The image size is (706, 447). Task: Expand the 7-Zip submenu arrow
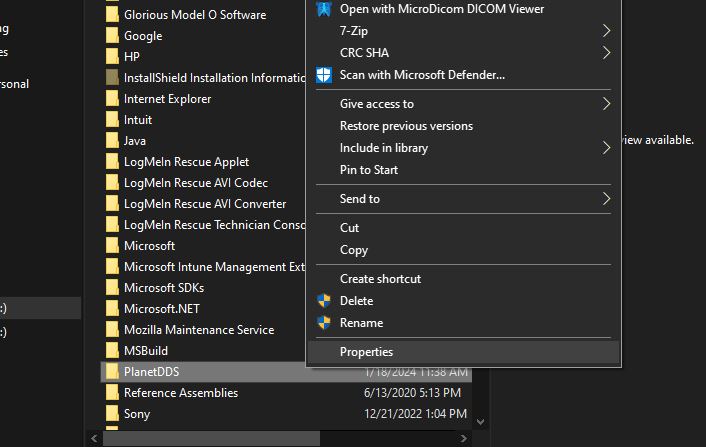pyautogui.click(x=606, y=31)
